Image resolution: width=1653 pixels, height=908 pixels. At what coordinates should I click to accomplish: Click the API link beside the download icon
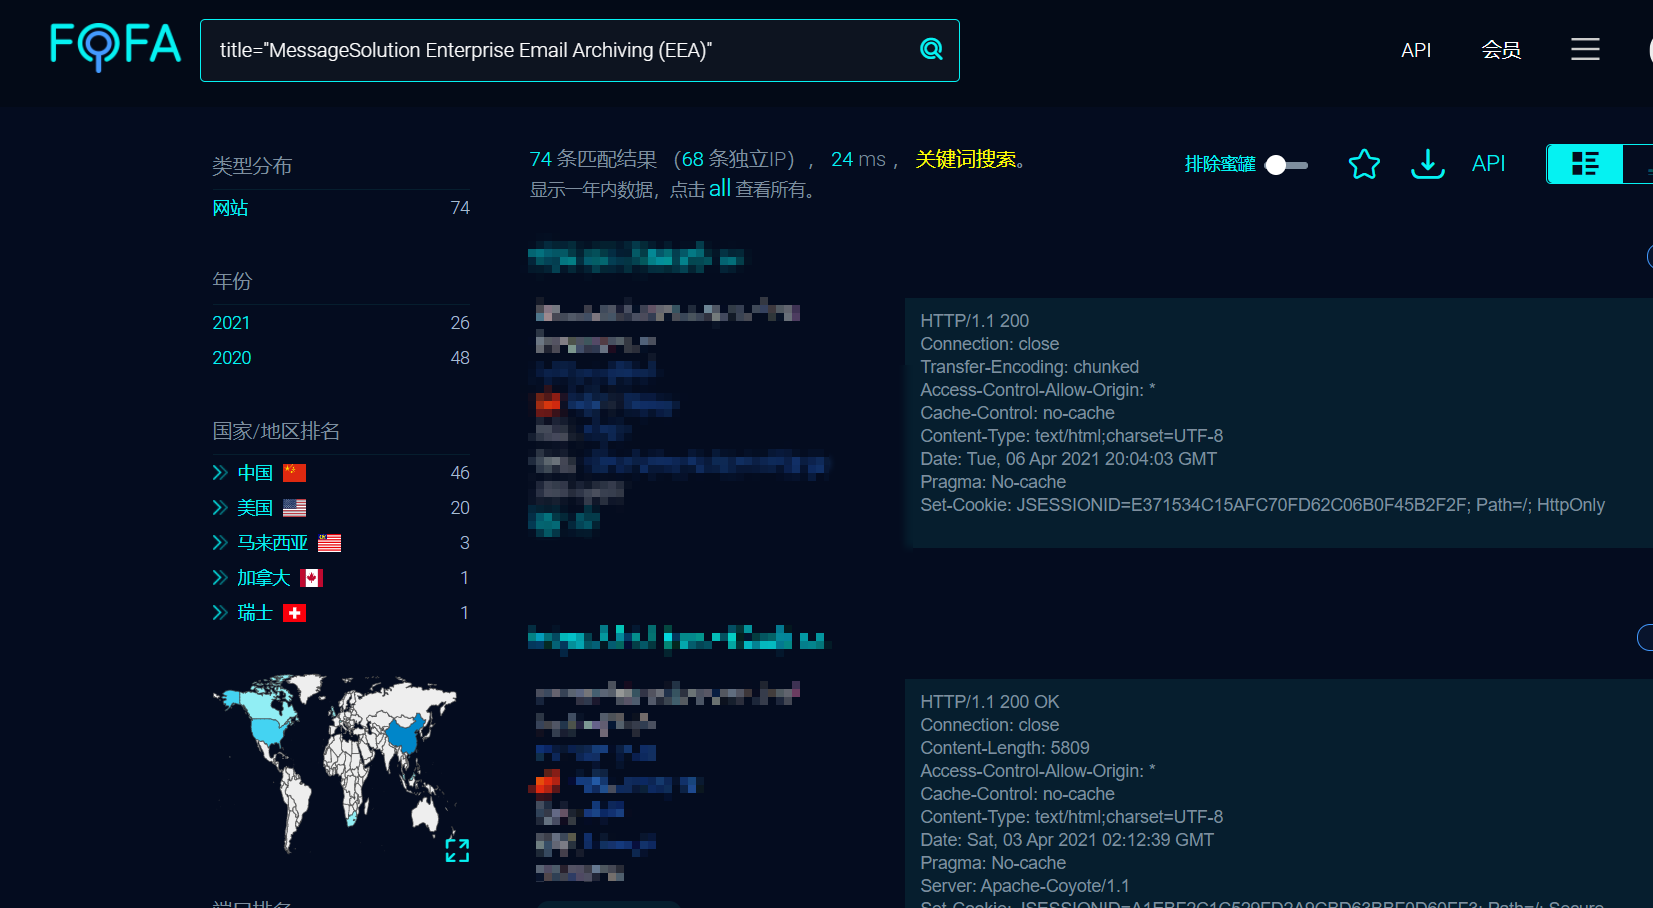pyautogui.click(x=1488, y=164)
